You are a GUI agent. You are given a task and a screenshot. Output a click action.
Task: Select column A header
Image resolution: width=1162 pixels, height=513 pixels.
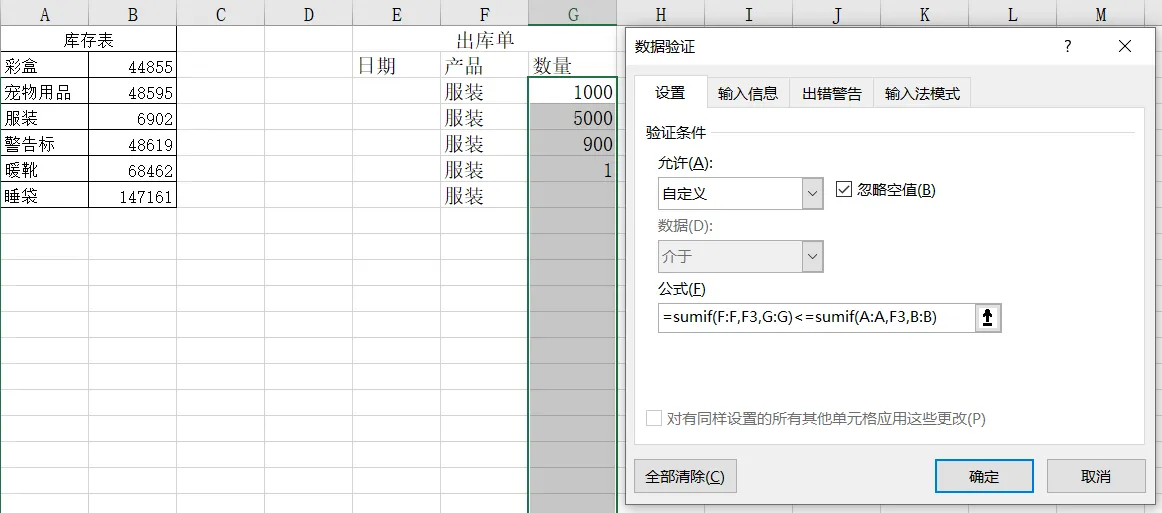(44, 13)
